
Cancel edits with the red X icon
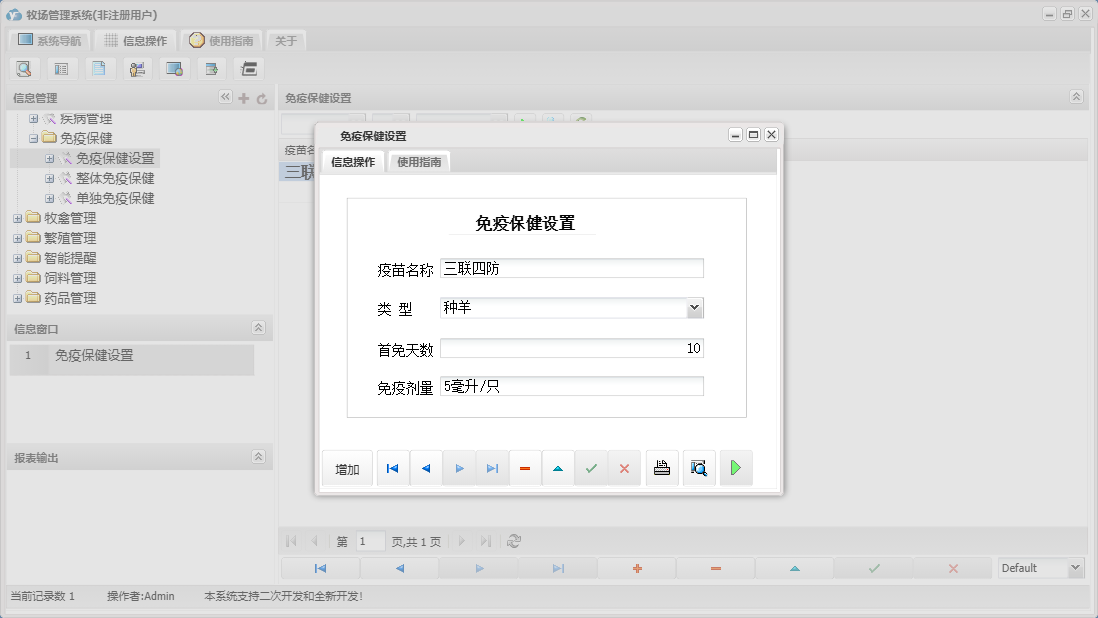click(x=624, y=467)
